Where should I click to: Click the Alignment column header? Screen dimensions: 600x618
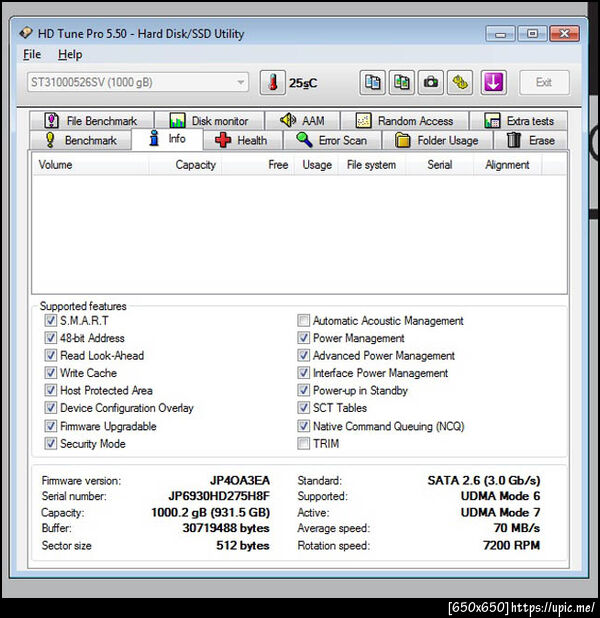tap(507, 165)
